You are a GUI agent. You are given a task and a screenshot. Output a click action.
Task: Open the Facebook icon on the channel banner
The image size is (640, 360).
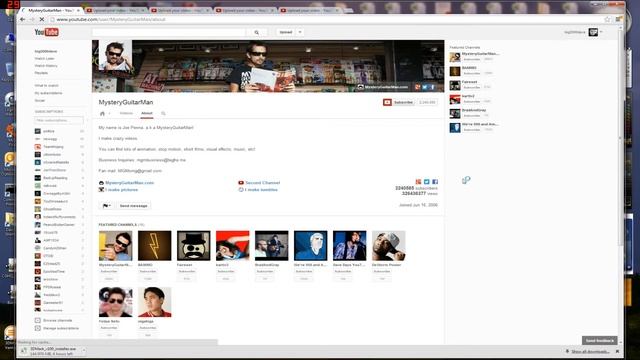(x=432, y=87)
